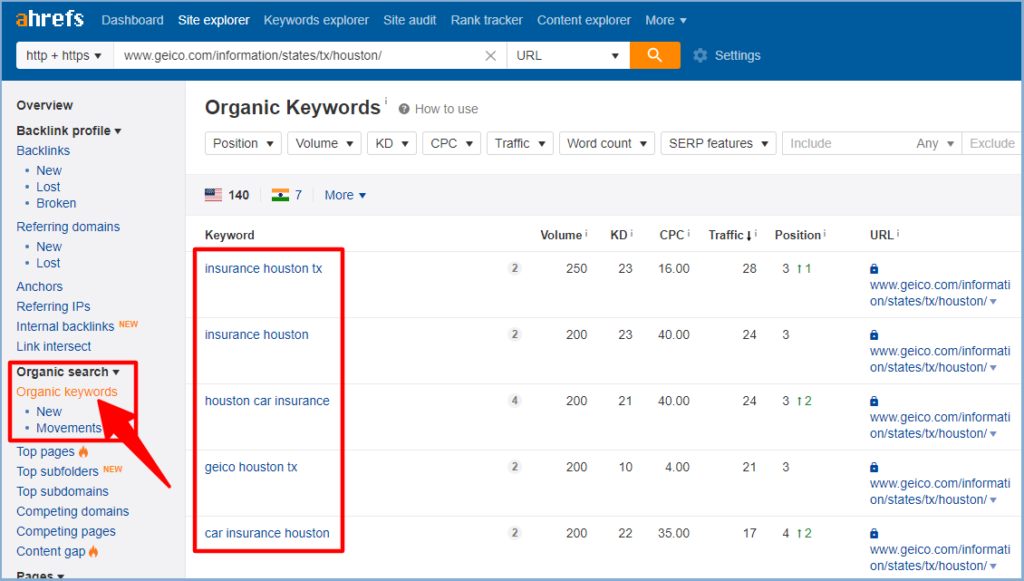
Task: Open the Volume filter dropdown
Action: tap(324, 143)
